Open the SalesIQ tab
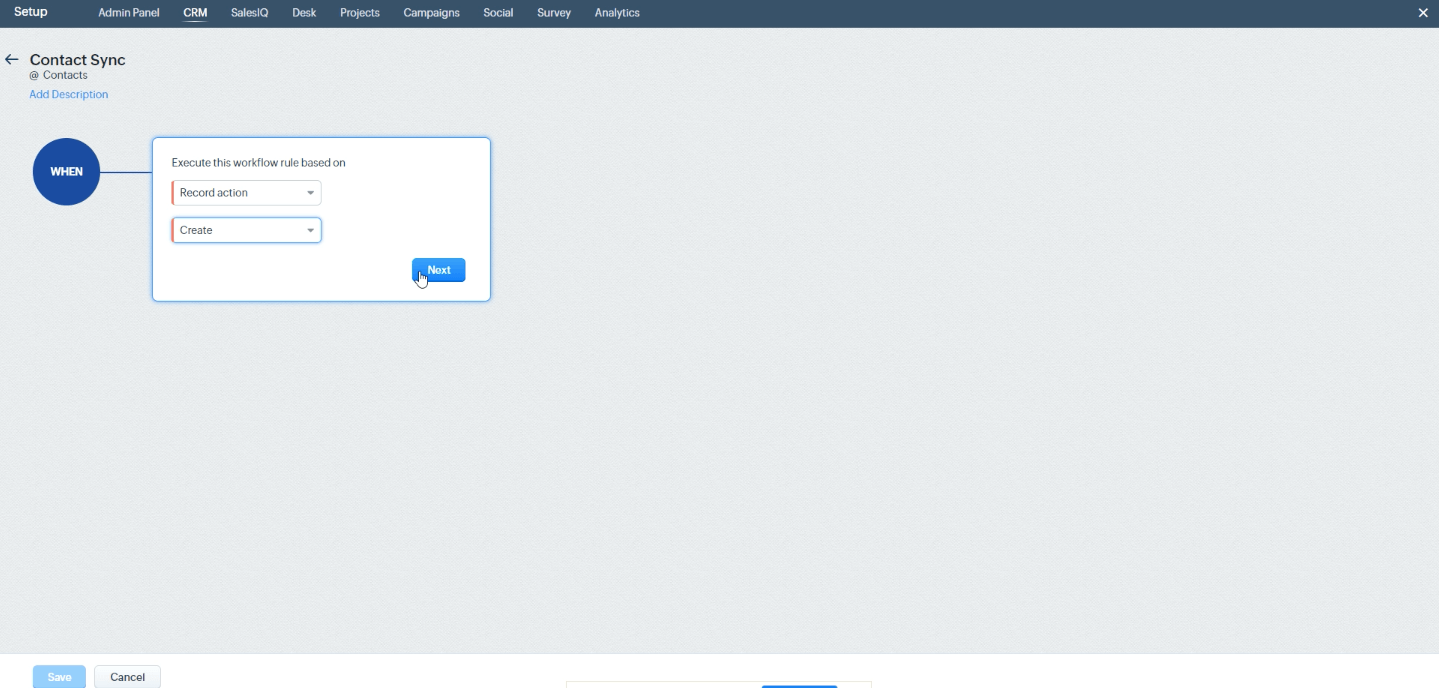This screenshot has width=1439, height=688. [247, 13]
